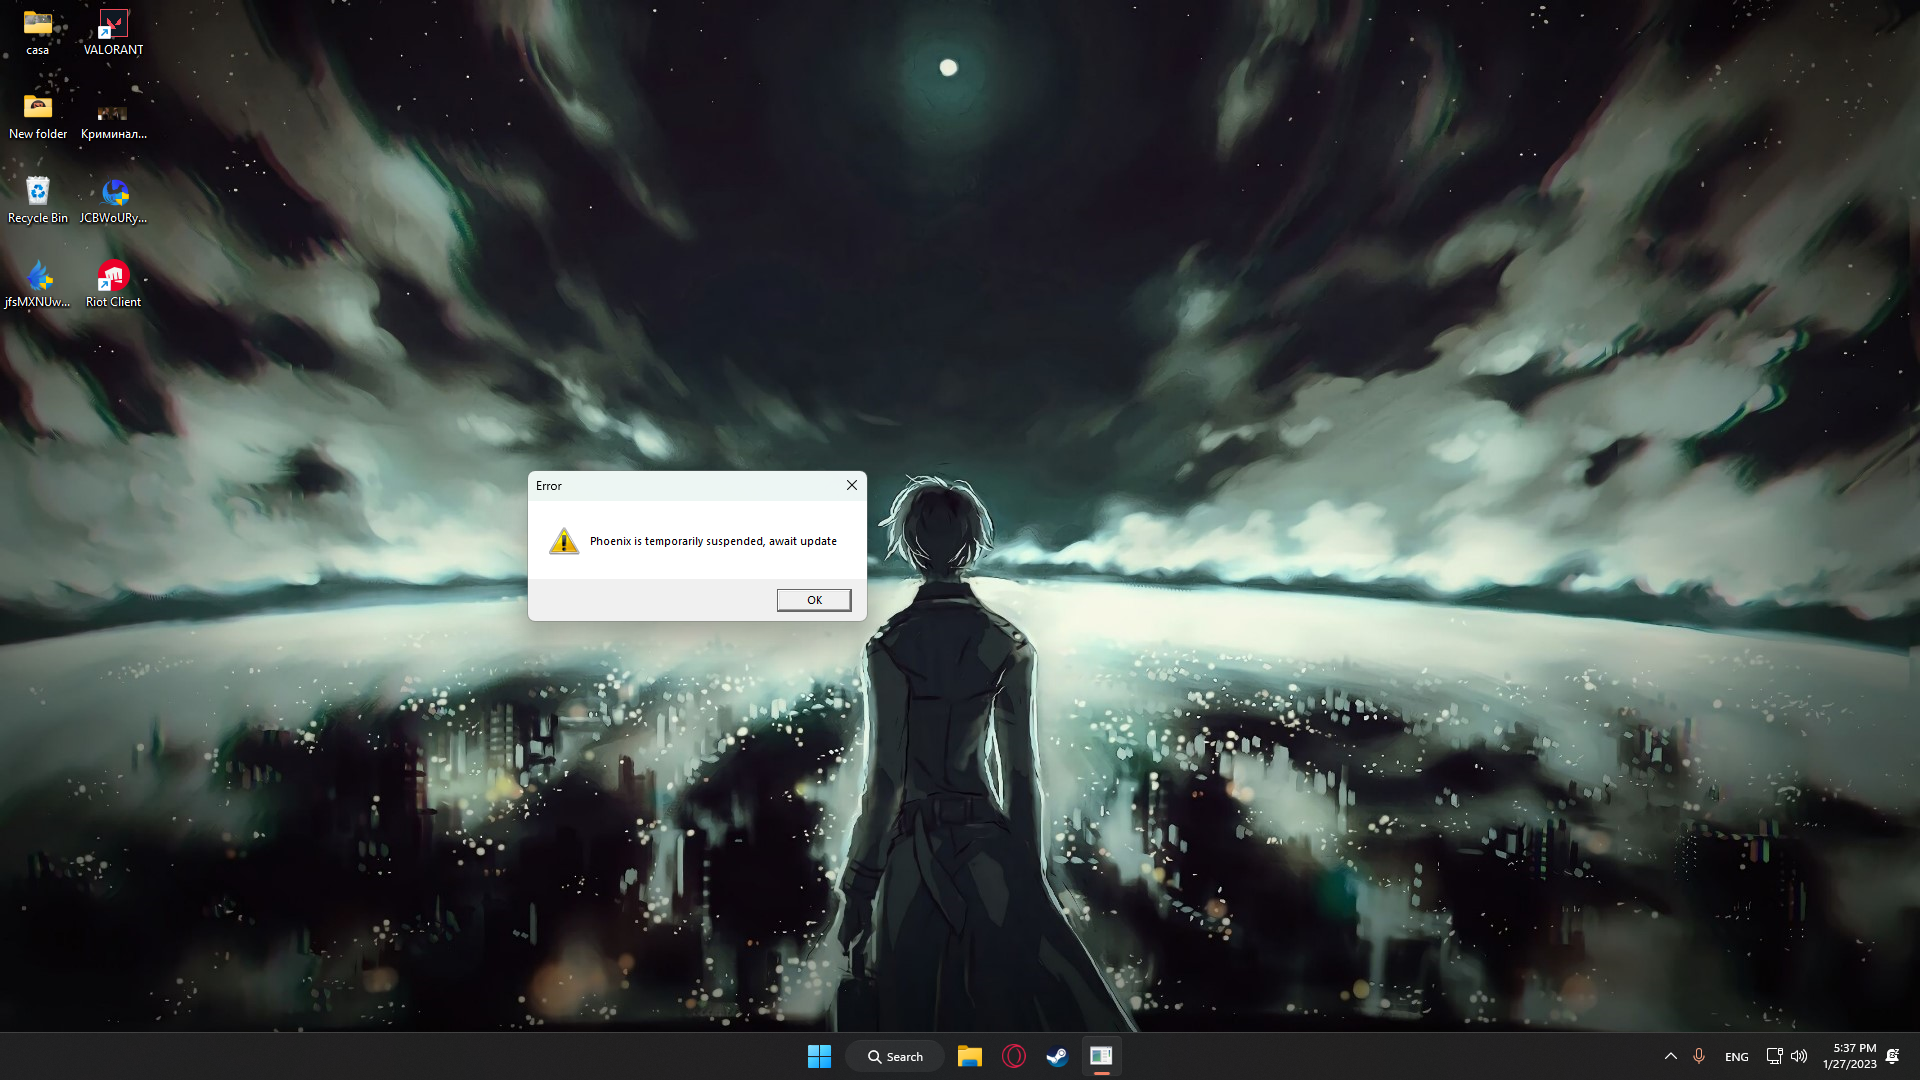
Task: Open network settings tray icon
Action: [1774, 1056]
